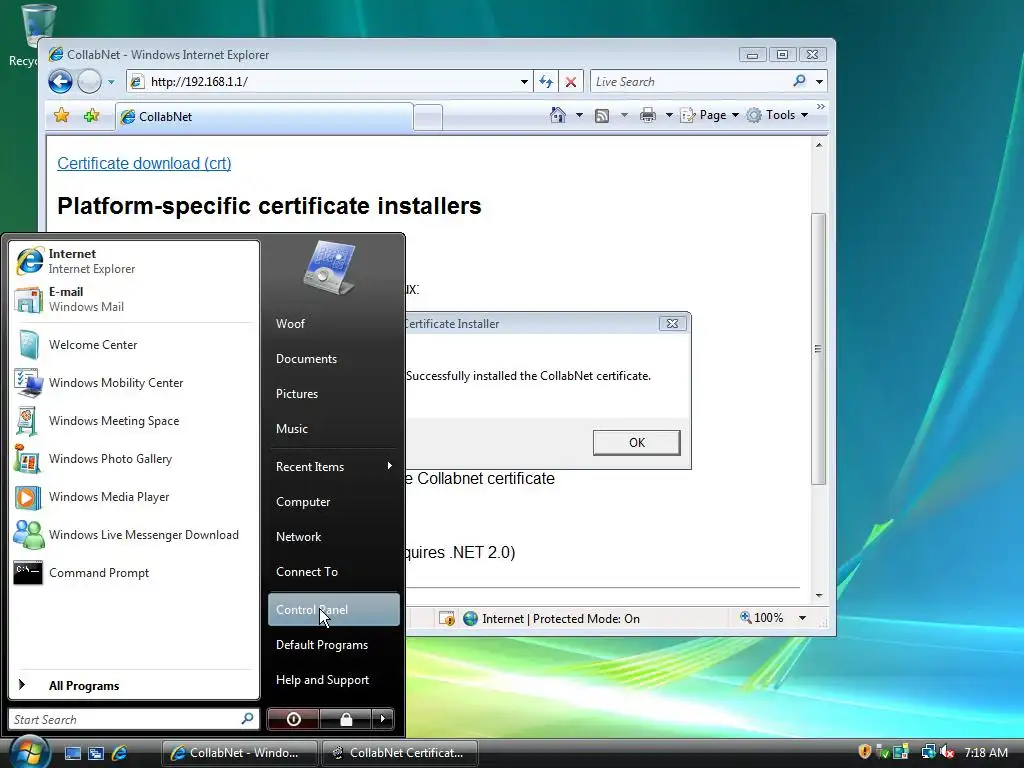Expand the address bar URL history dropdown

click(524, 82)
